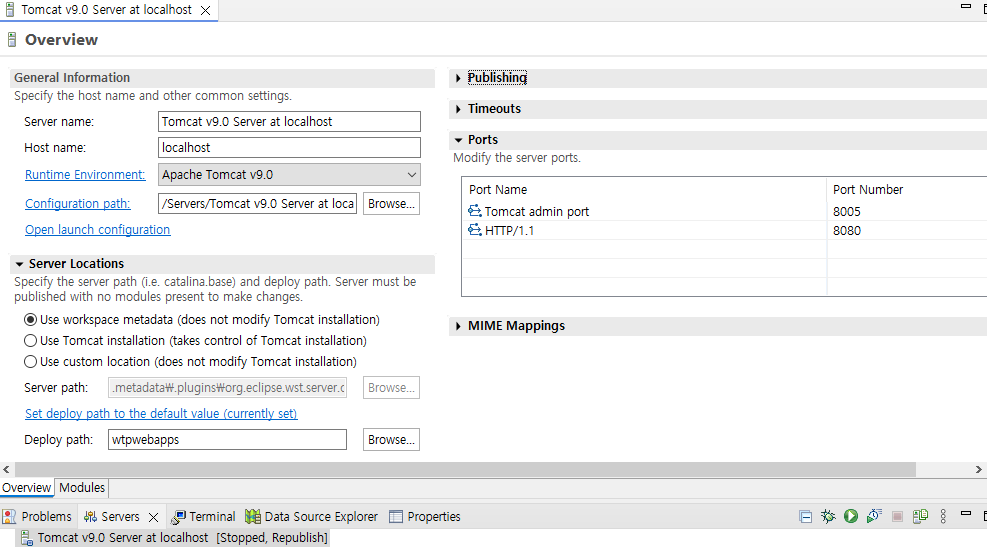This screenshot has height=549, width=987.
Task: Switch to the Overview tab
Action: pyautogui.click(x=26, y=488)
